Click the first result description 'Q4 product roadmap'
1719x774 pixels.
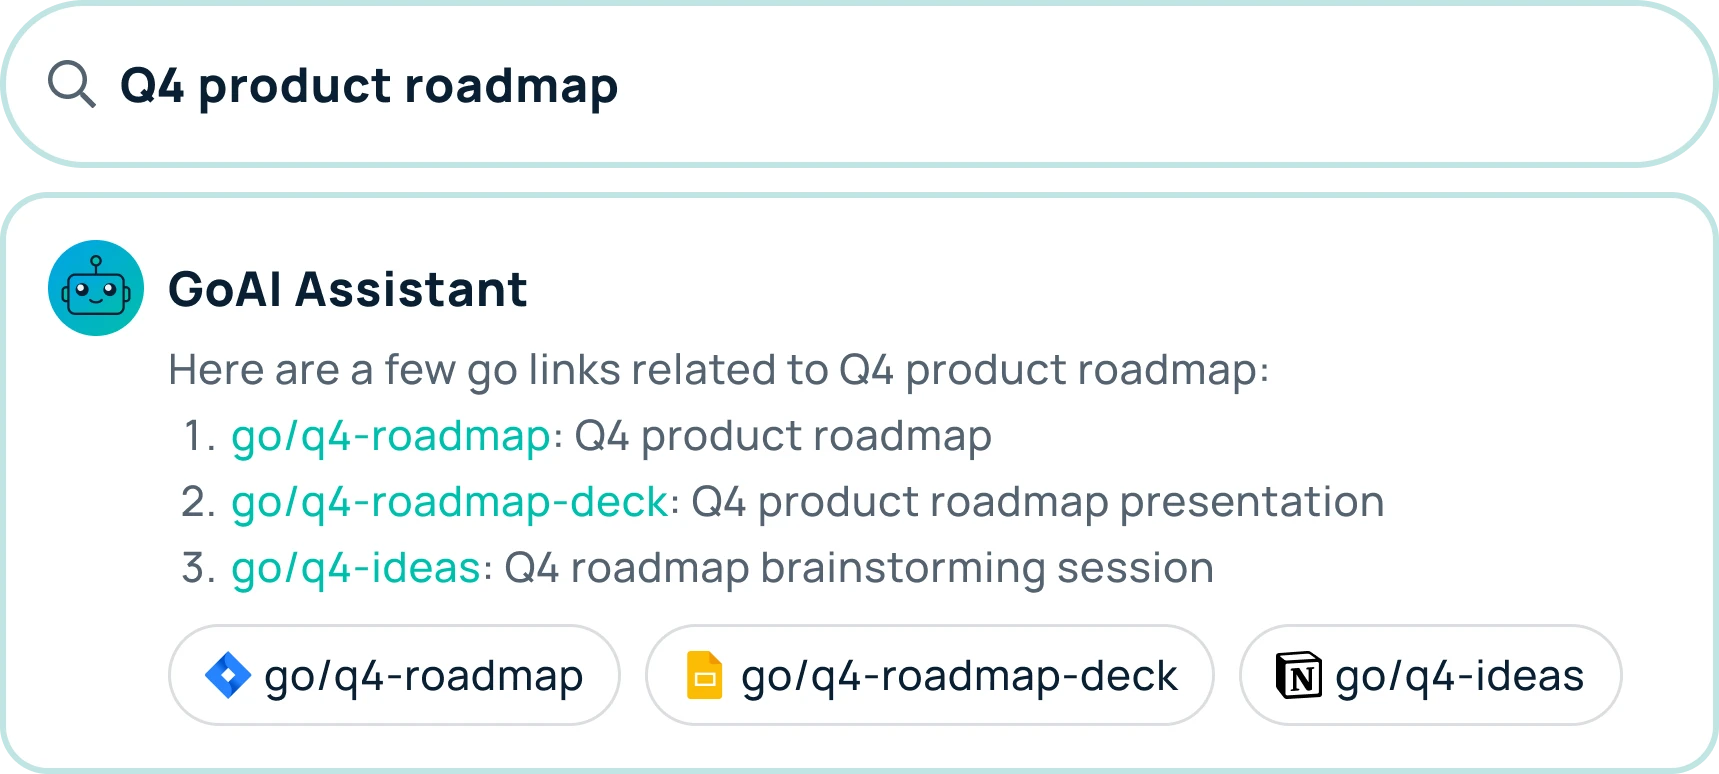click(x=783, y=437)
